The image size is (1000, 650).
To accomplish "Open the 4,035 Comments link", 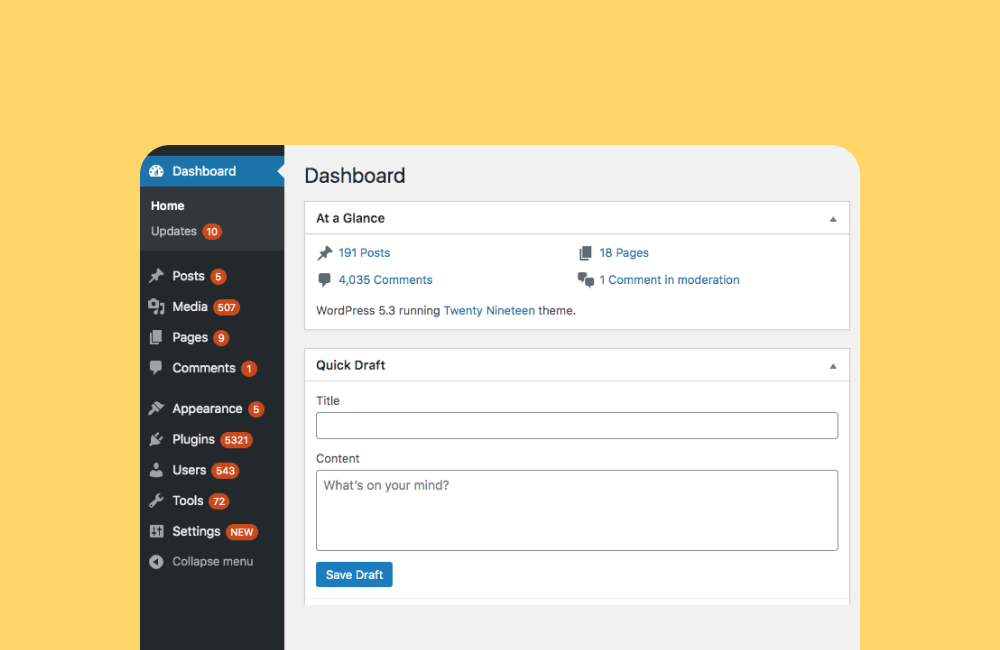I will (385, 280).
